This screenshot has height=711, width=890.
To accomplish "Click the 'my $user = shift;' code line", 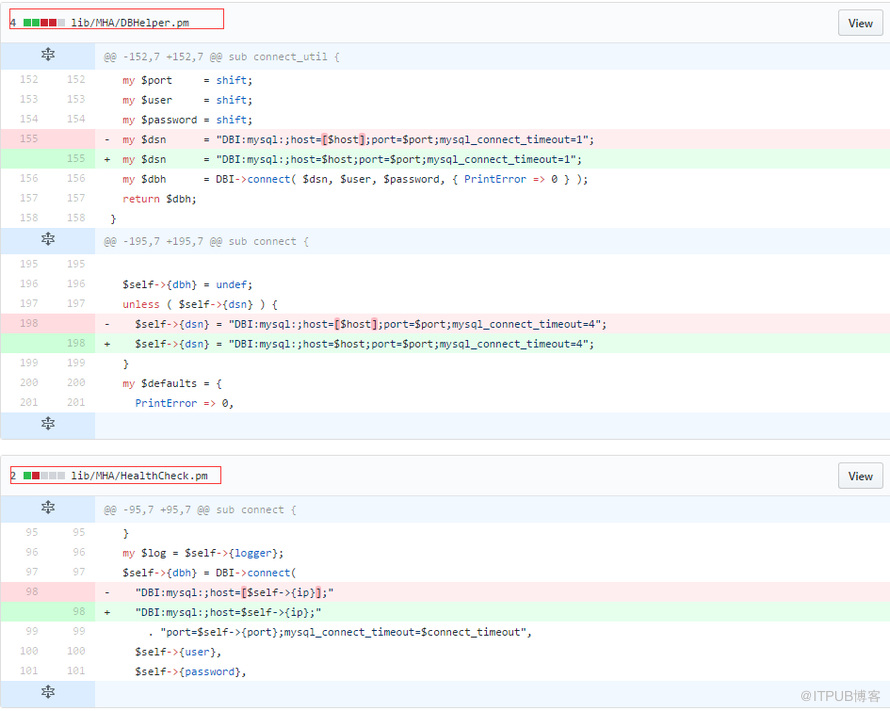I will coord(187,100).
